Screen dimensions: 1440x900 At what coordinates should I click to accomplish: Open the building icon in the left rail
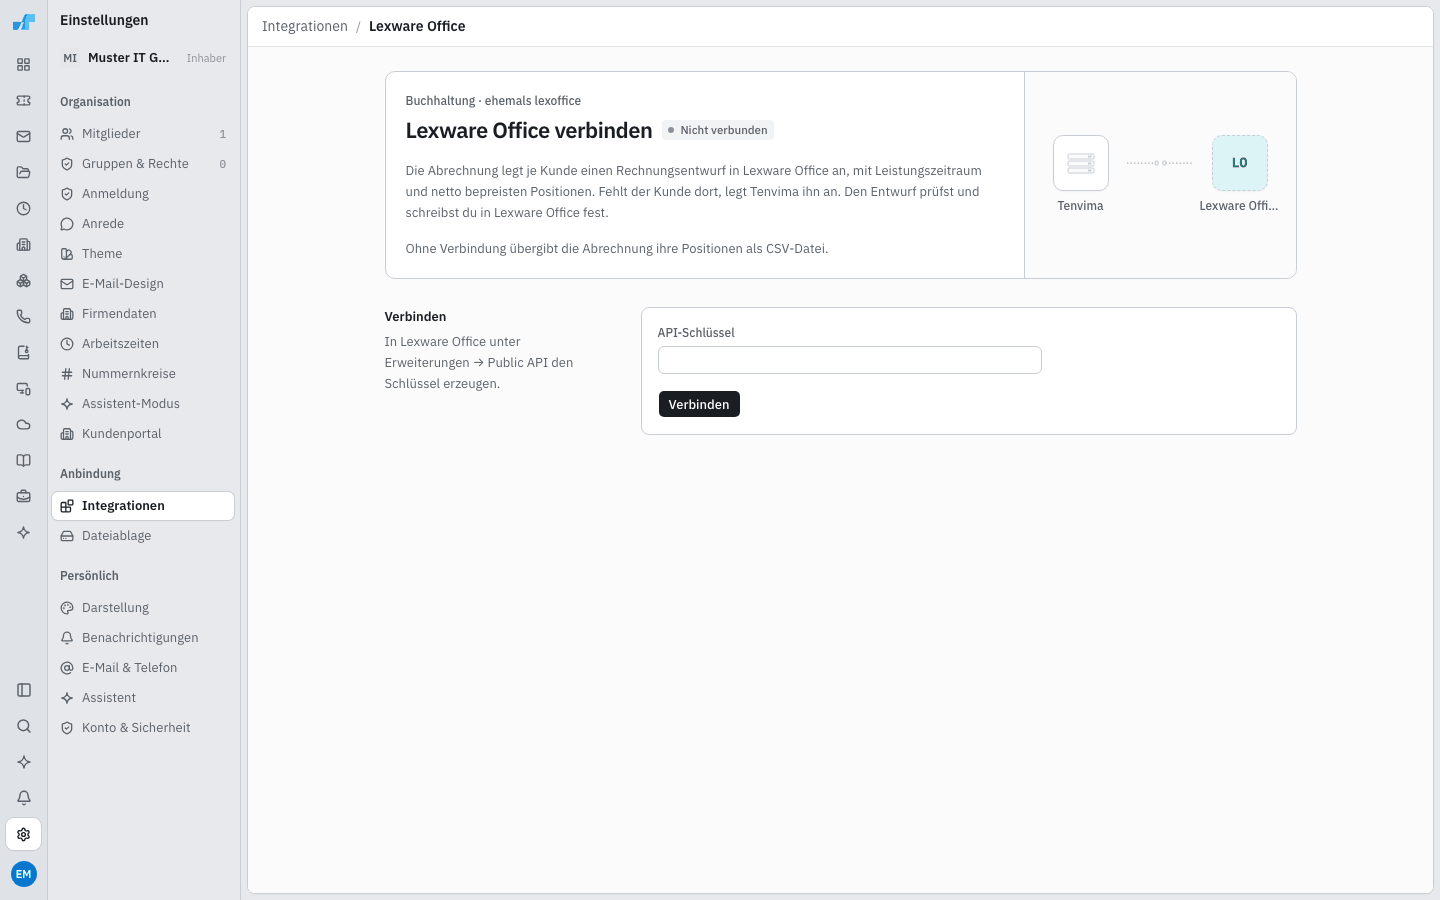click(x=23, y=245)
